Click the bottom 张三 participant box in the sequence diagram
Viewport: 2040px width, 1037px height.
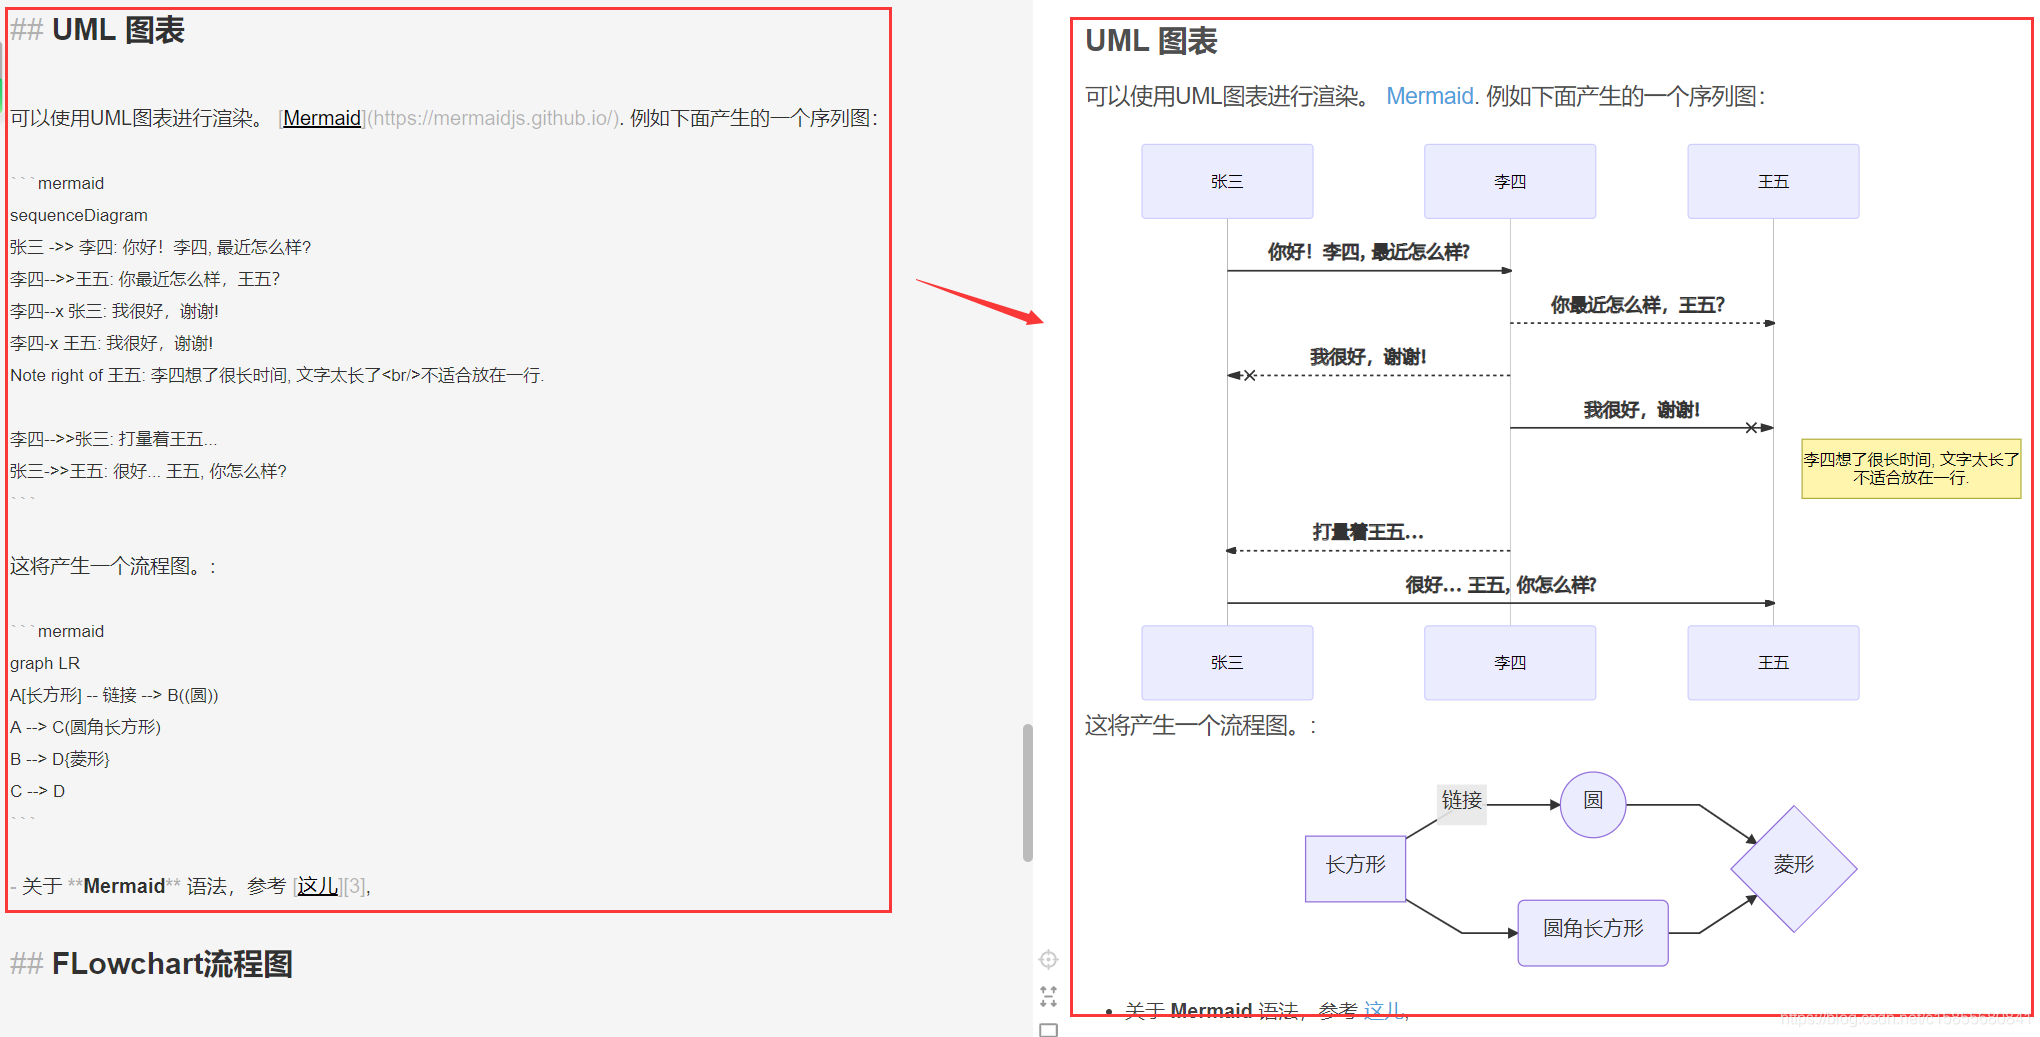[1227, 663]
